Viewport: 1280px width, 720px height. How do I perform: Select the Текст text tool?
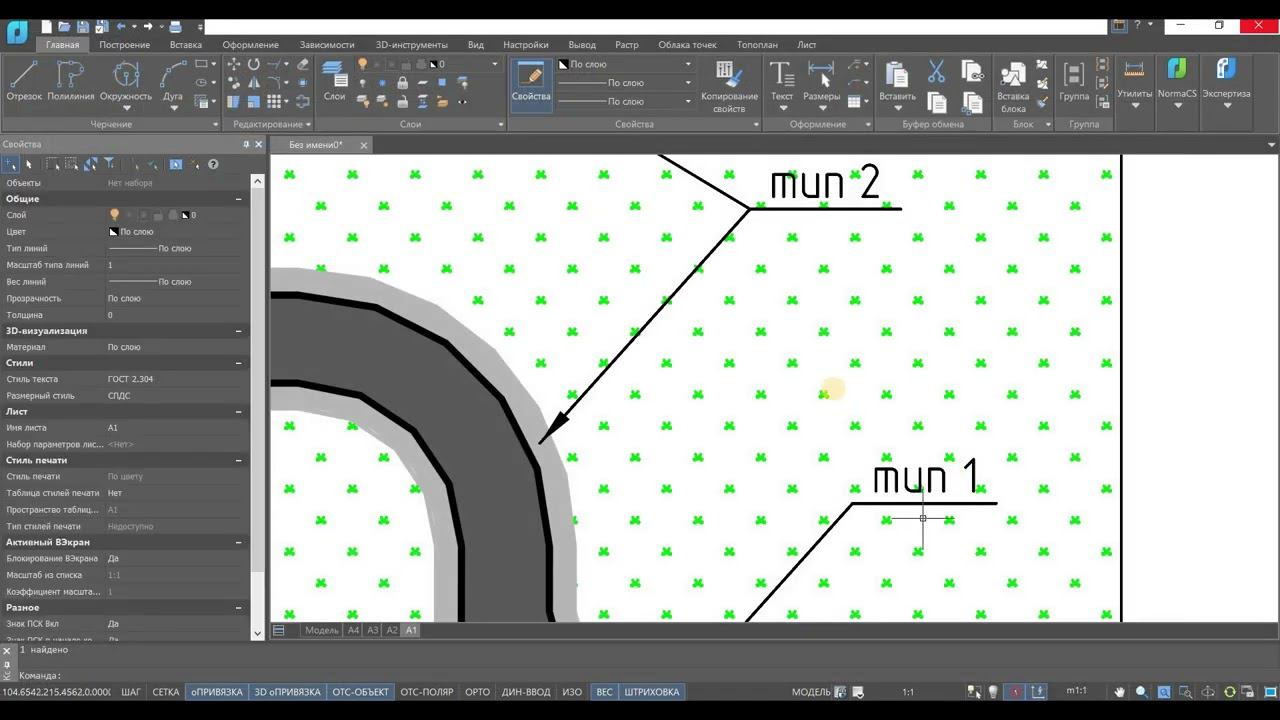click(x=782, y=85)
